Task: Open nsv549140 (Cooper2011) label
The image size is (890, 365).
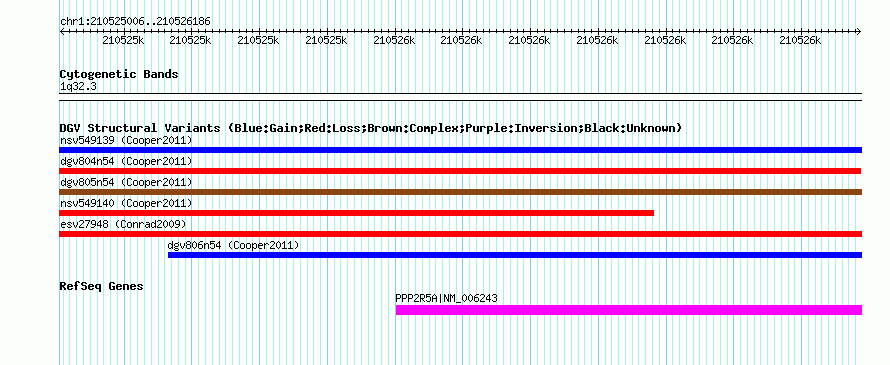Action: tap(126, 203)
